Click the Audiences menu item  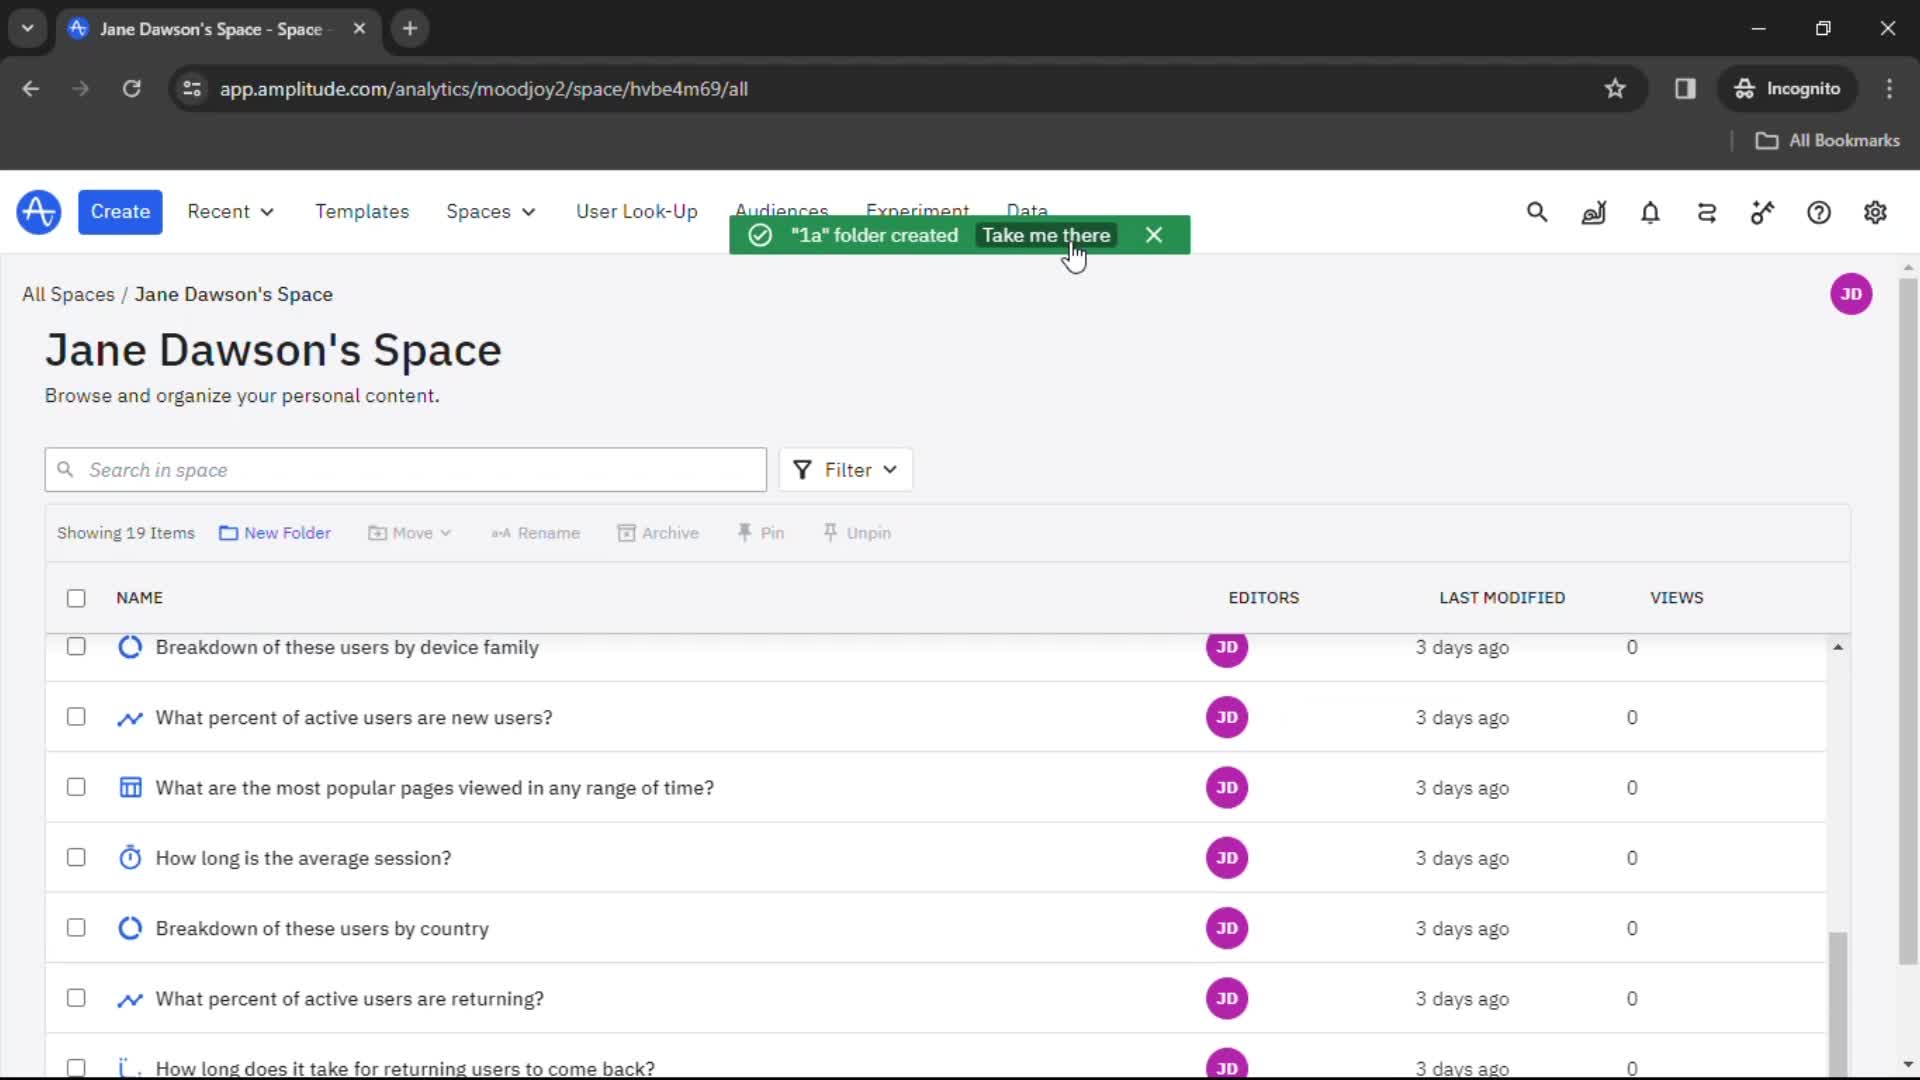(781, 211)
